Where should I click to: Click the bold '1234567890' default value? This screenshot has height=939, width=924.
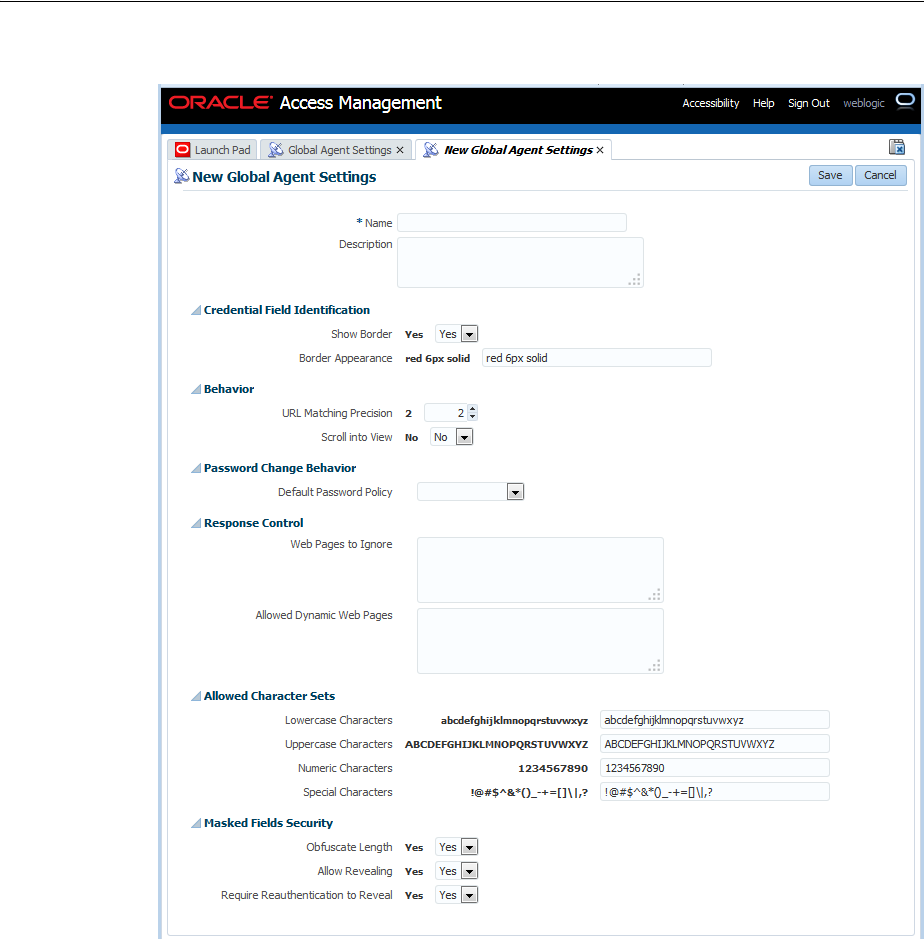553,768
